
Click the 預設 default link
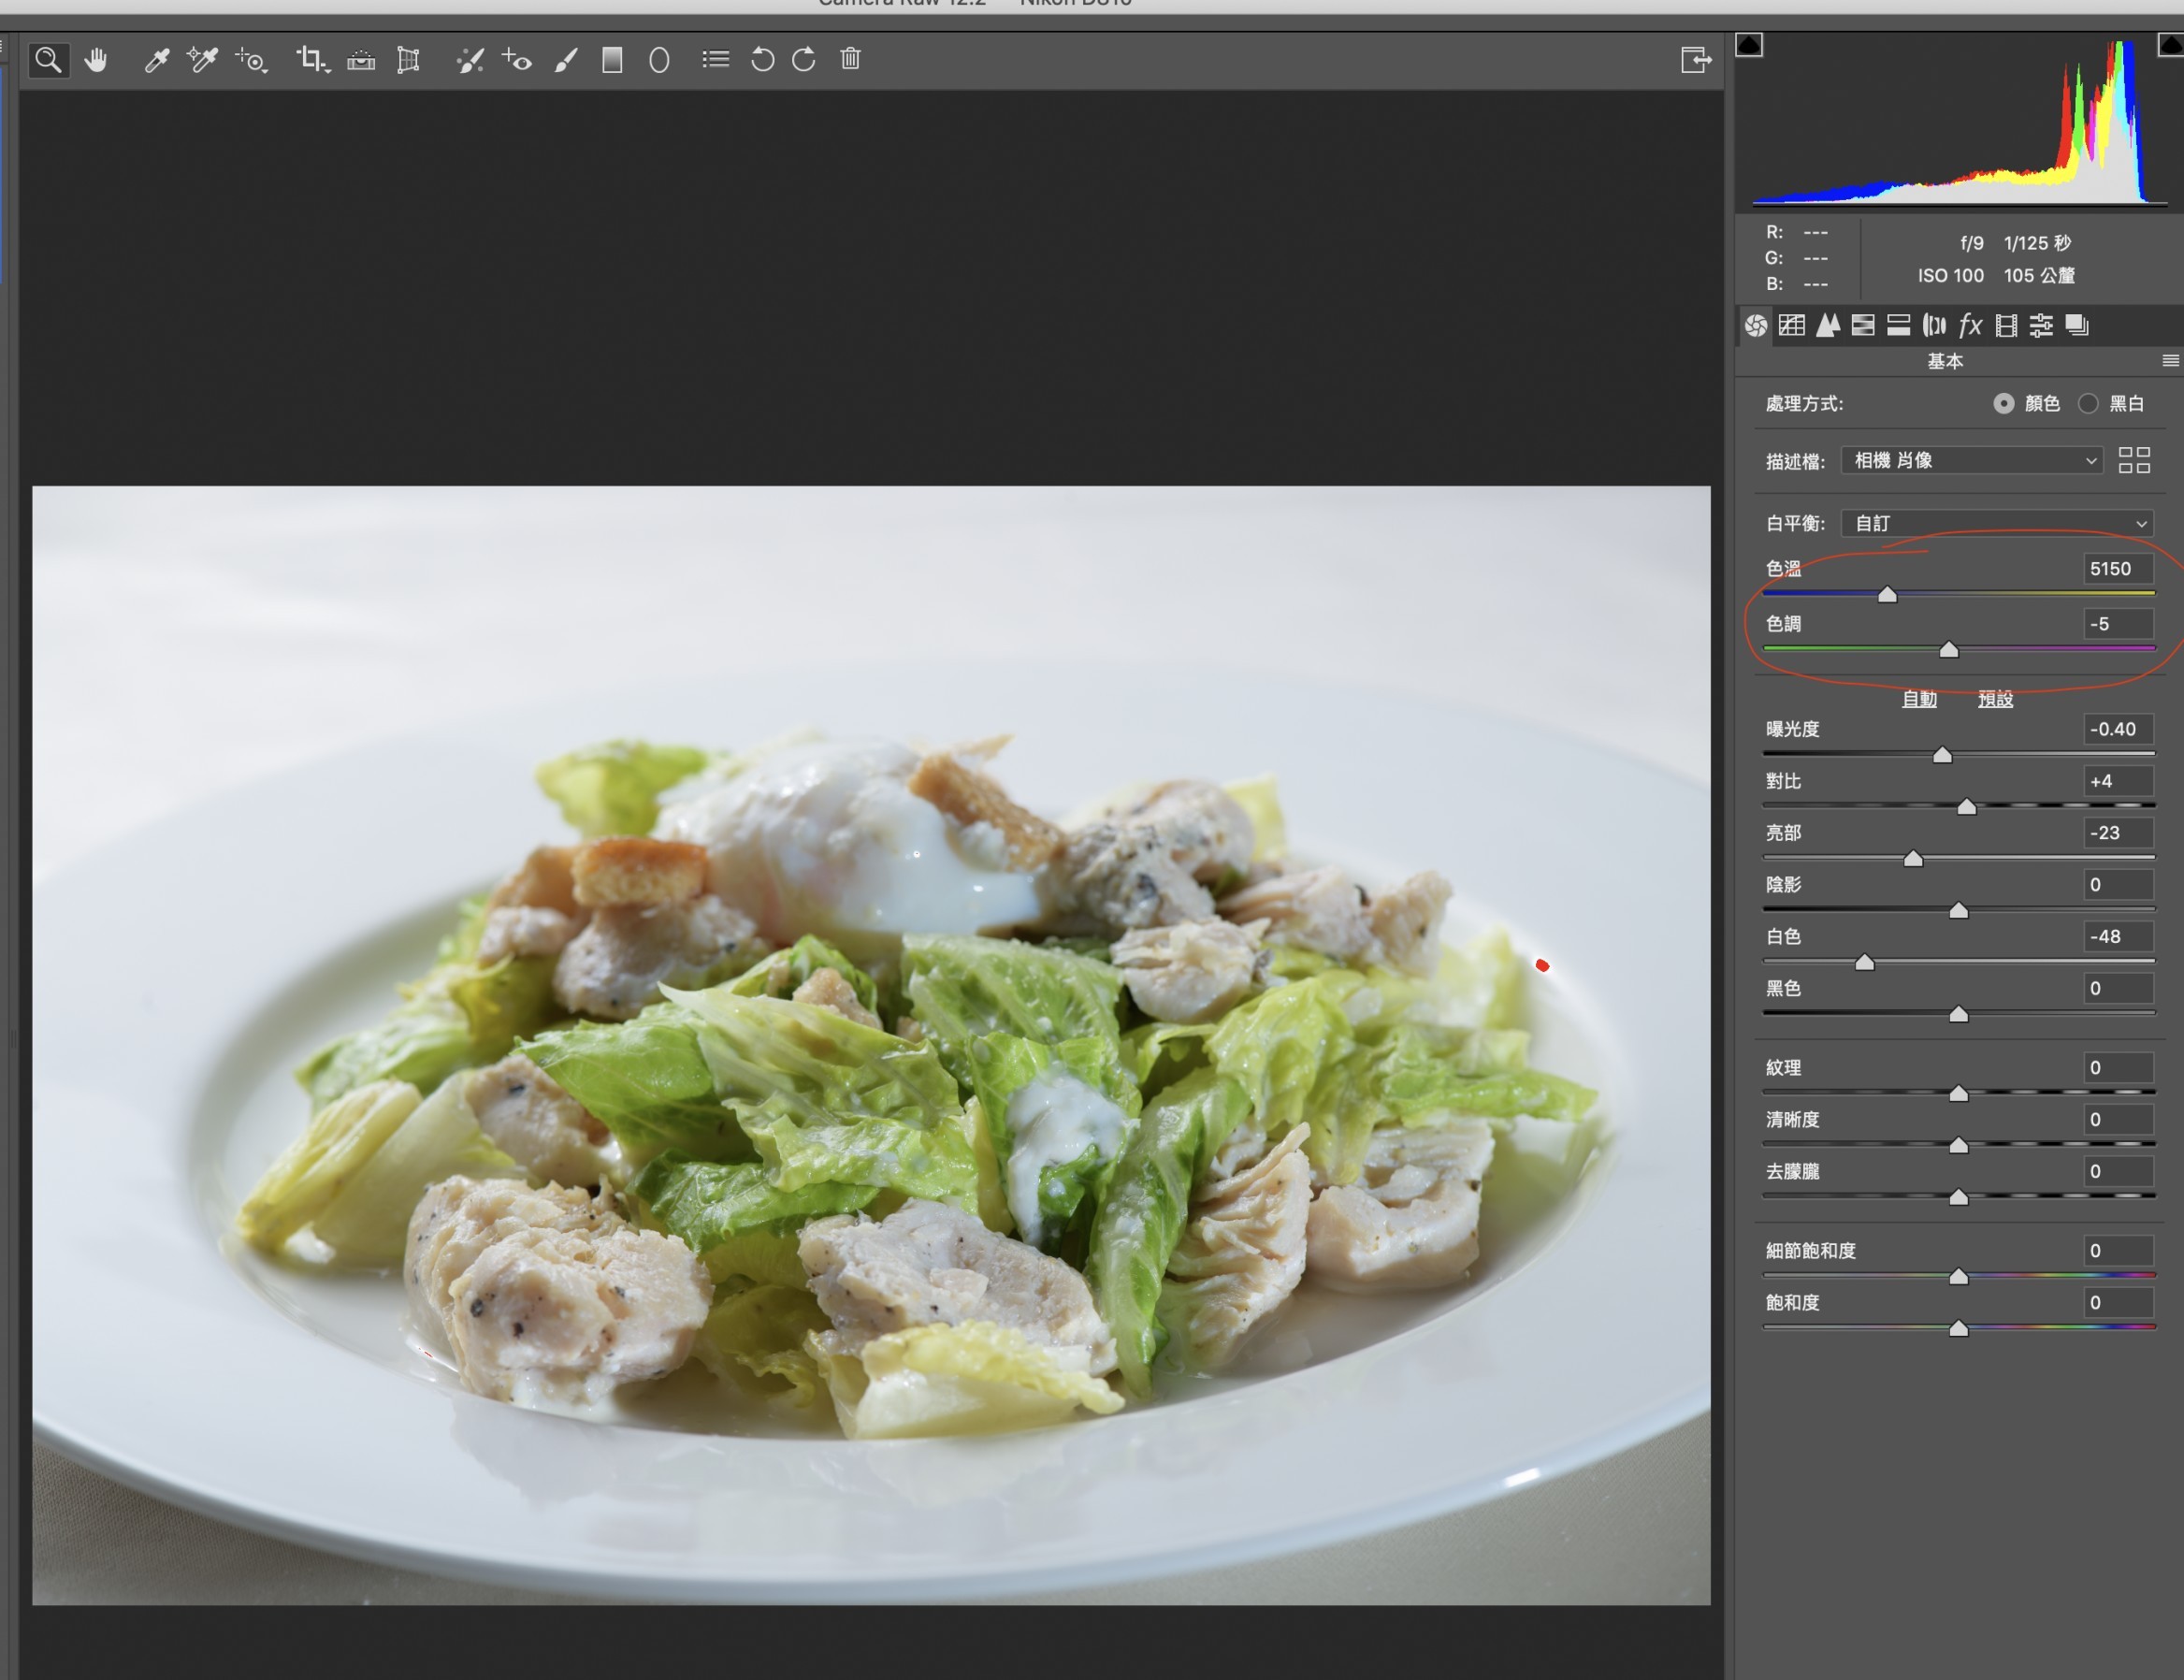[1995, 700]
